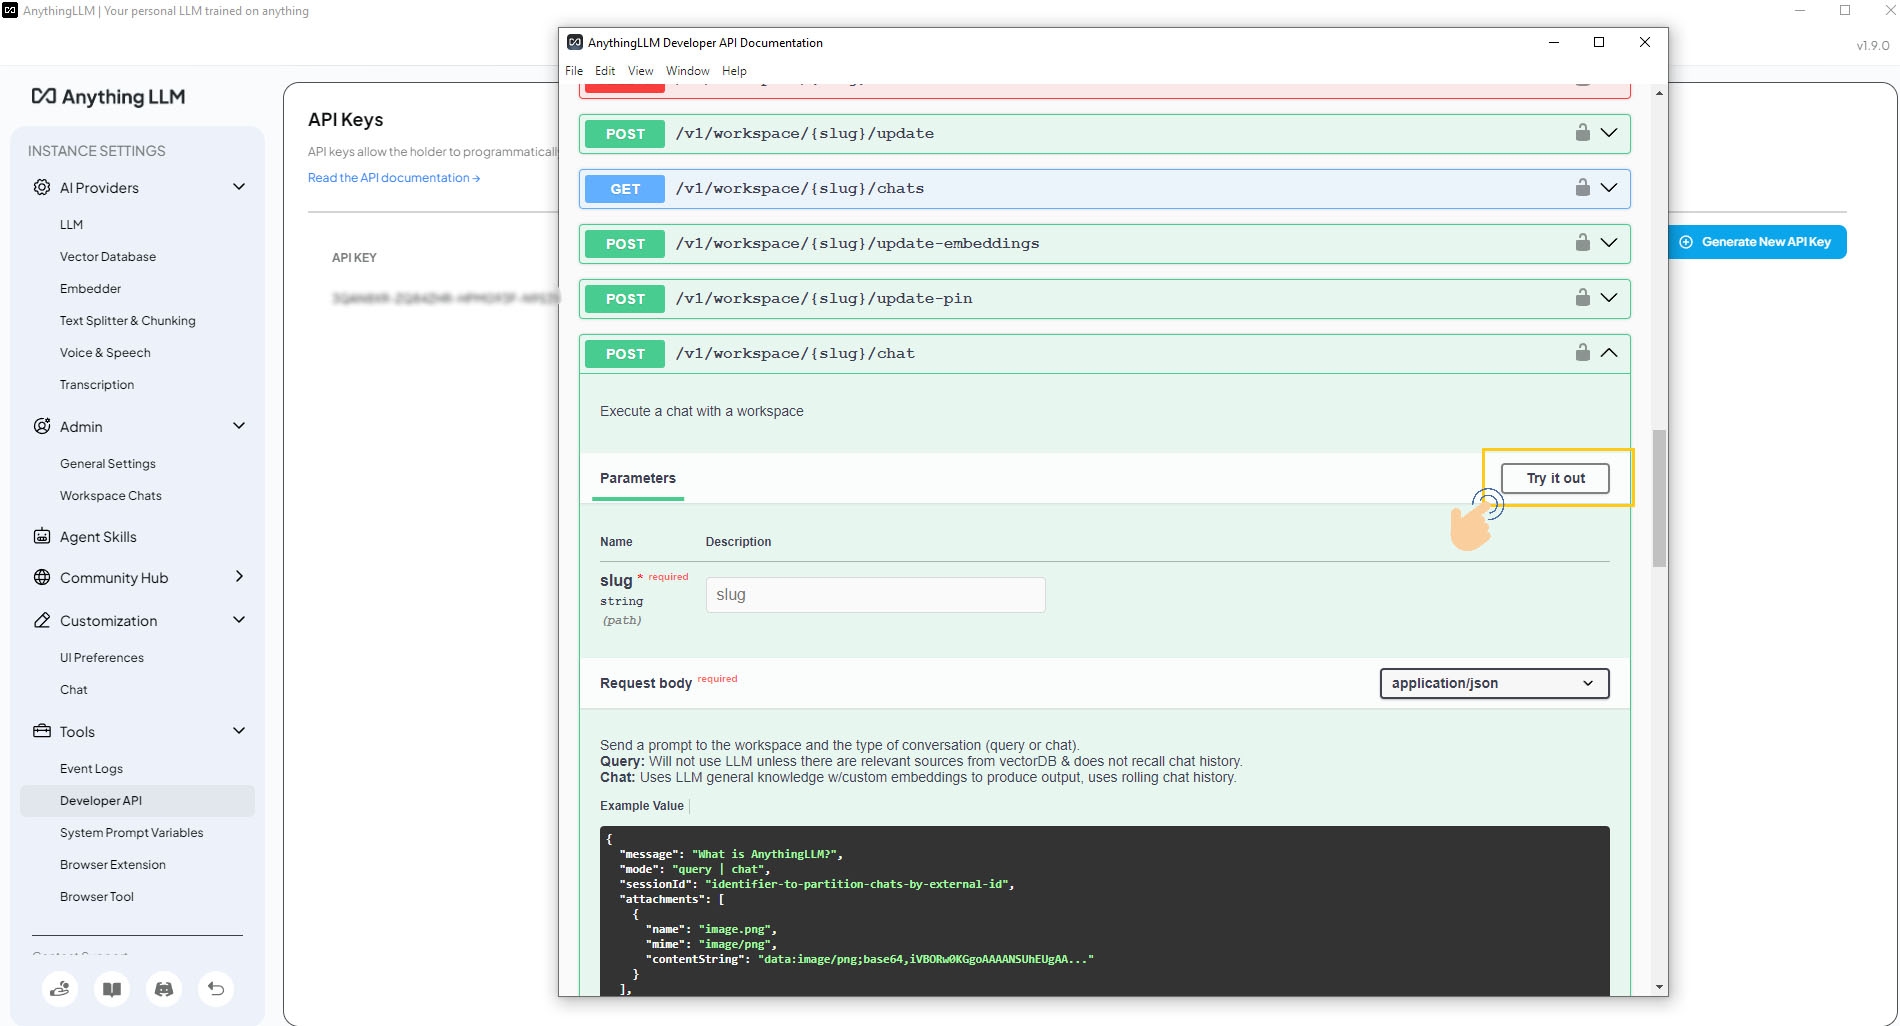1900x1026 pixels.
Task: Click the Agent Skills icon
Action: pyautogui.click(x=41, y=536)
